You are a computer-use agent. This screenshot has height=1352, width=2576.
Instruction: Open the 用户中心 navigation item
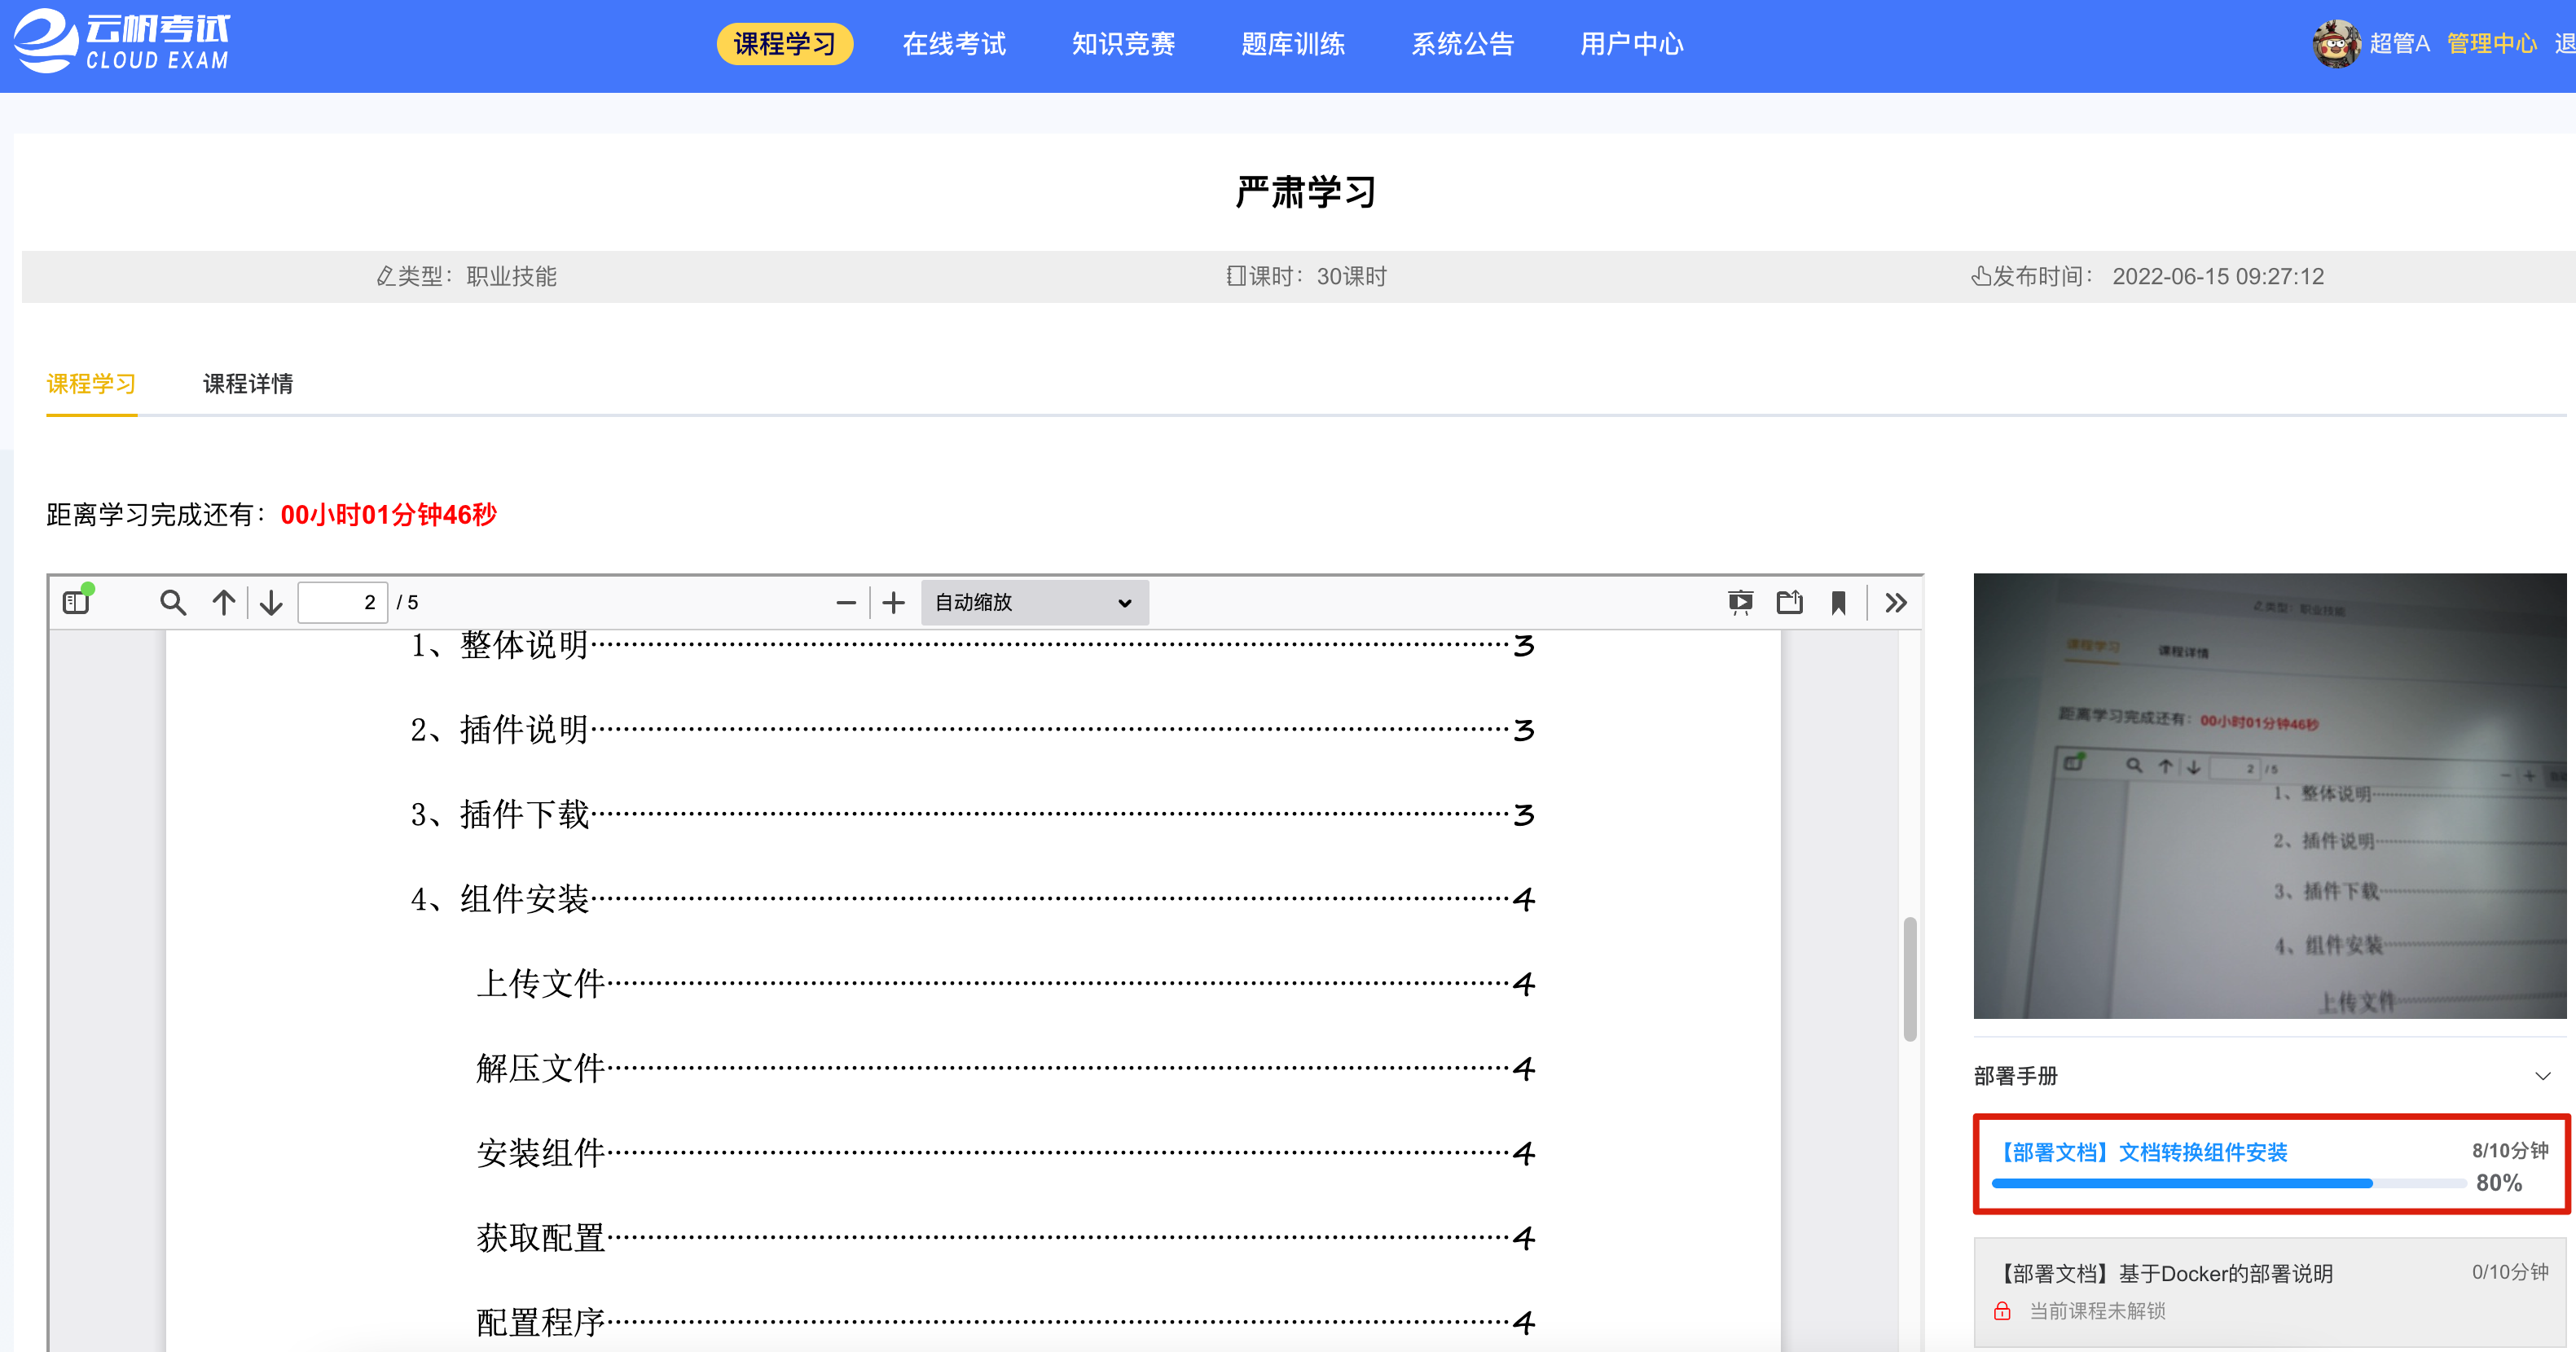tap(1631, 44)
